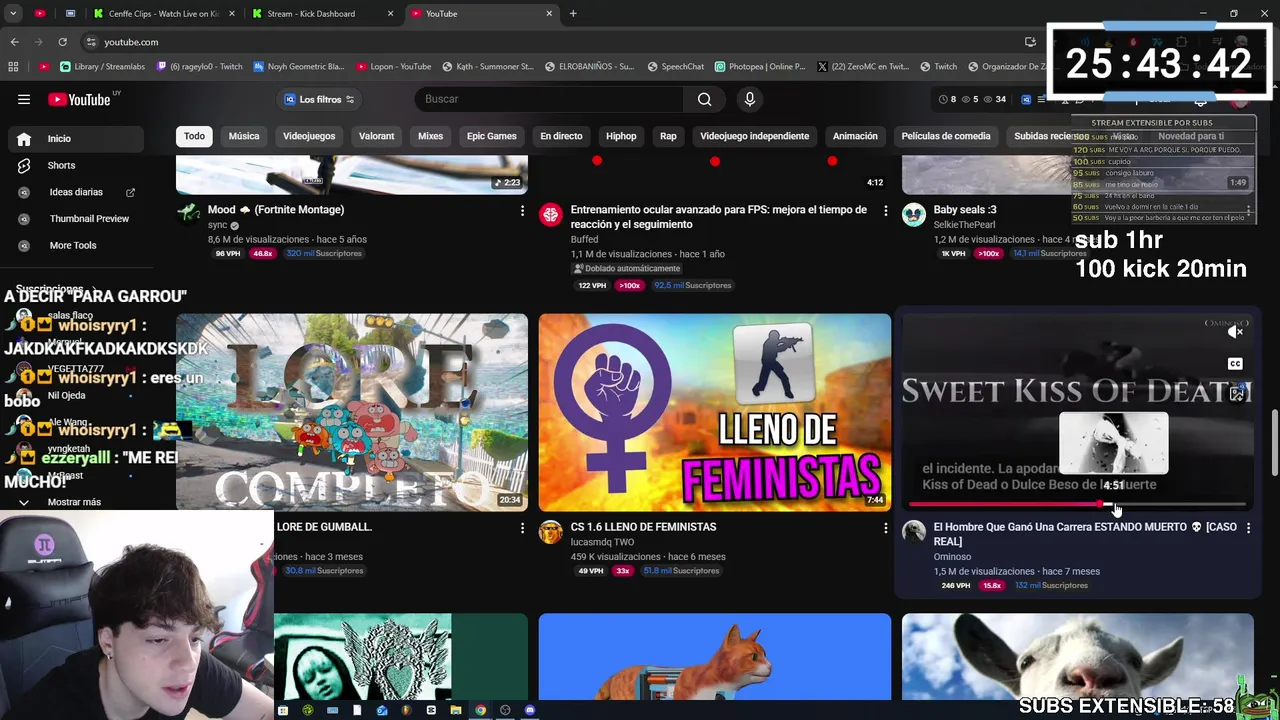
Task: Unmute the Sweet Kiss of Death preview
Action: [1236, 331]
